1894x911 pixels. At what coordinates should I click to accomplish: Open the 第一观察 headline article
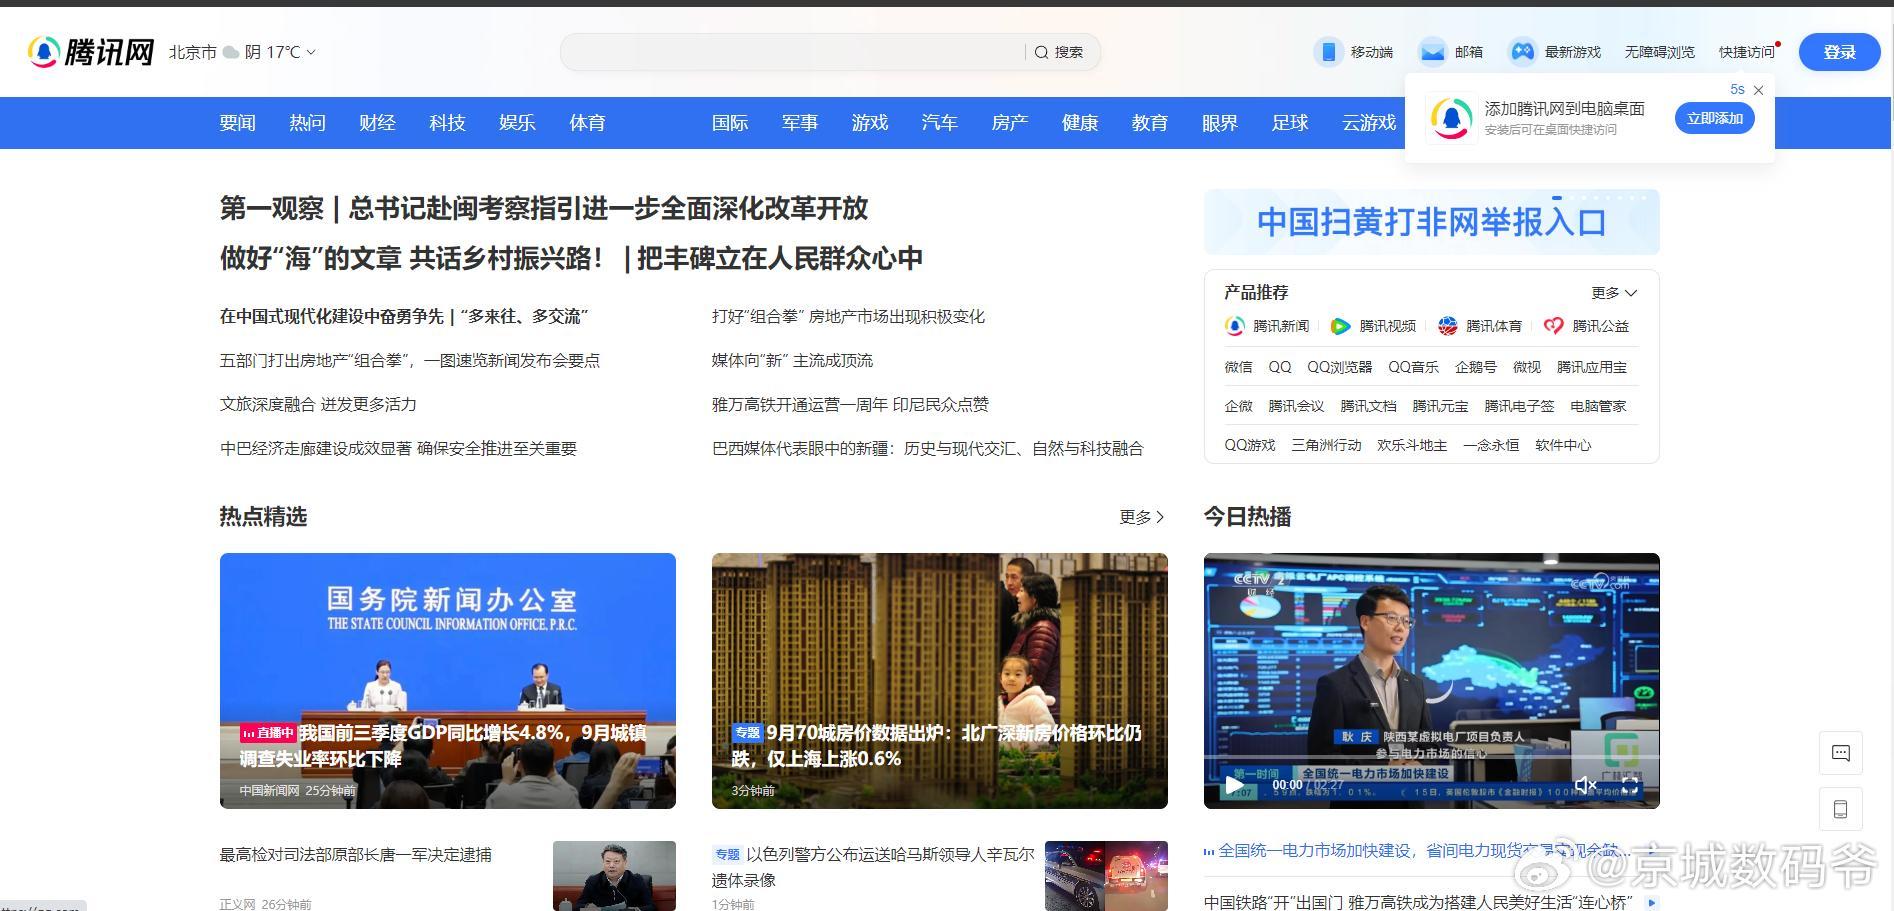point(544,208)
